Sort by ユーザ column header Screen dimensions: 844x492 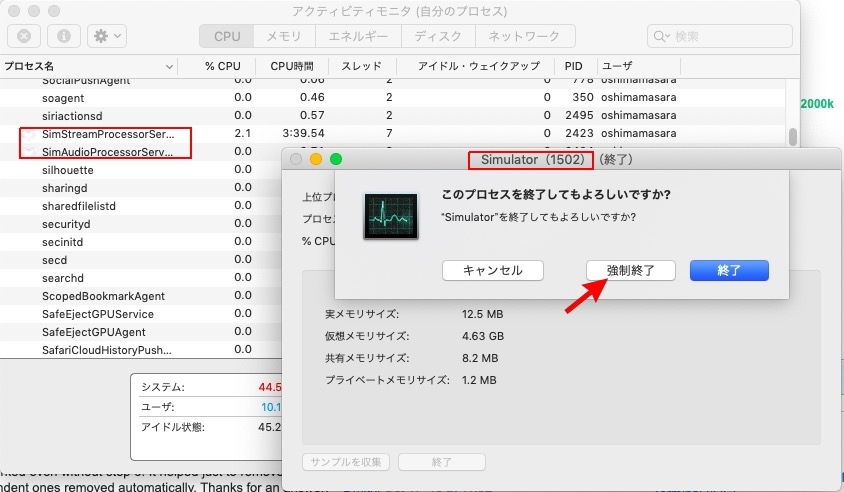(x=639, y=66)
